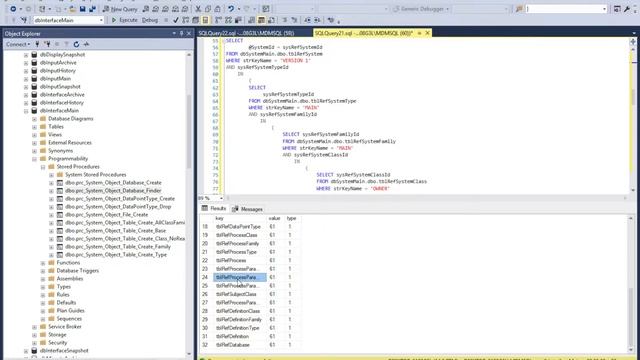
Task: Click the Disconnect icon in Object Explorer
Action: 47,44
